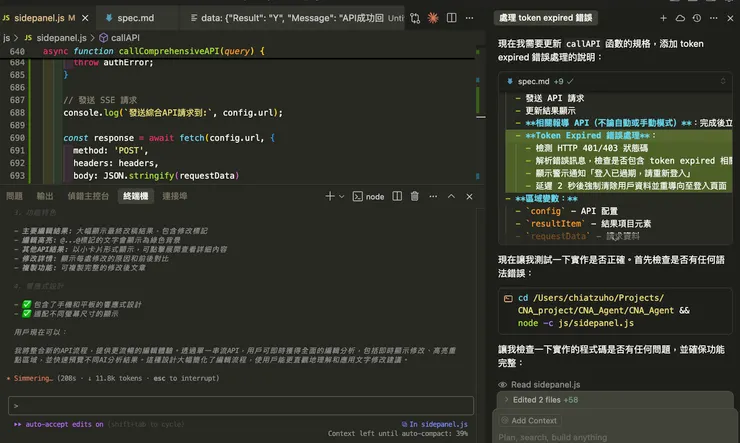
Task: Click the Token Expired 錯誤處理 diff line
Action: (590, 135)
